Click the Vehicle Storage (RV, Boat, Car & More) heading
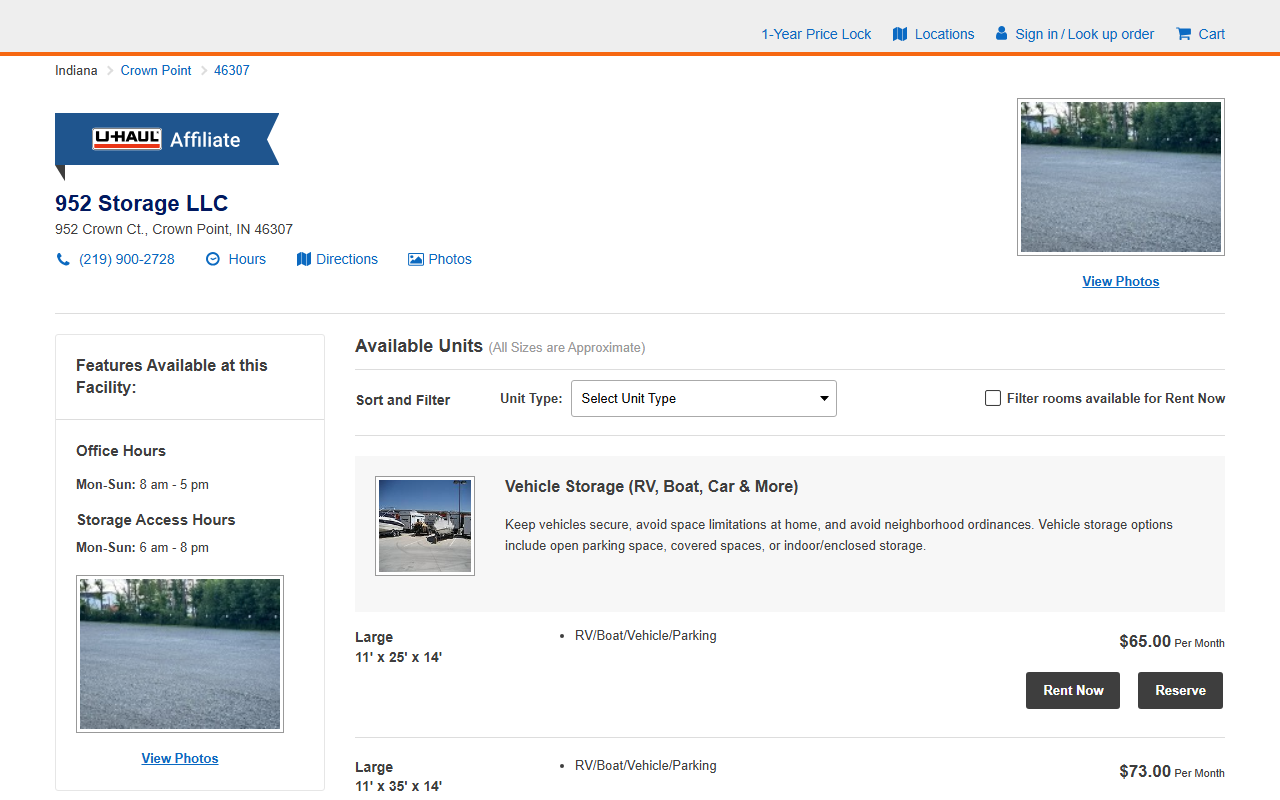1280x800 pixels. click(x=651, y=487)
